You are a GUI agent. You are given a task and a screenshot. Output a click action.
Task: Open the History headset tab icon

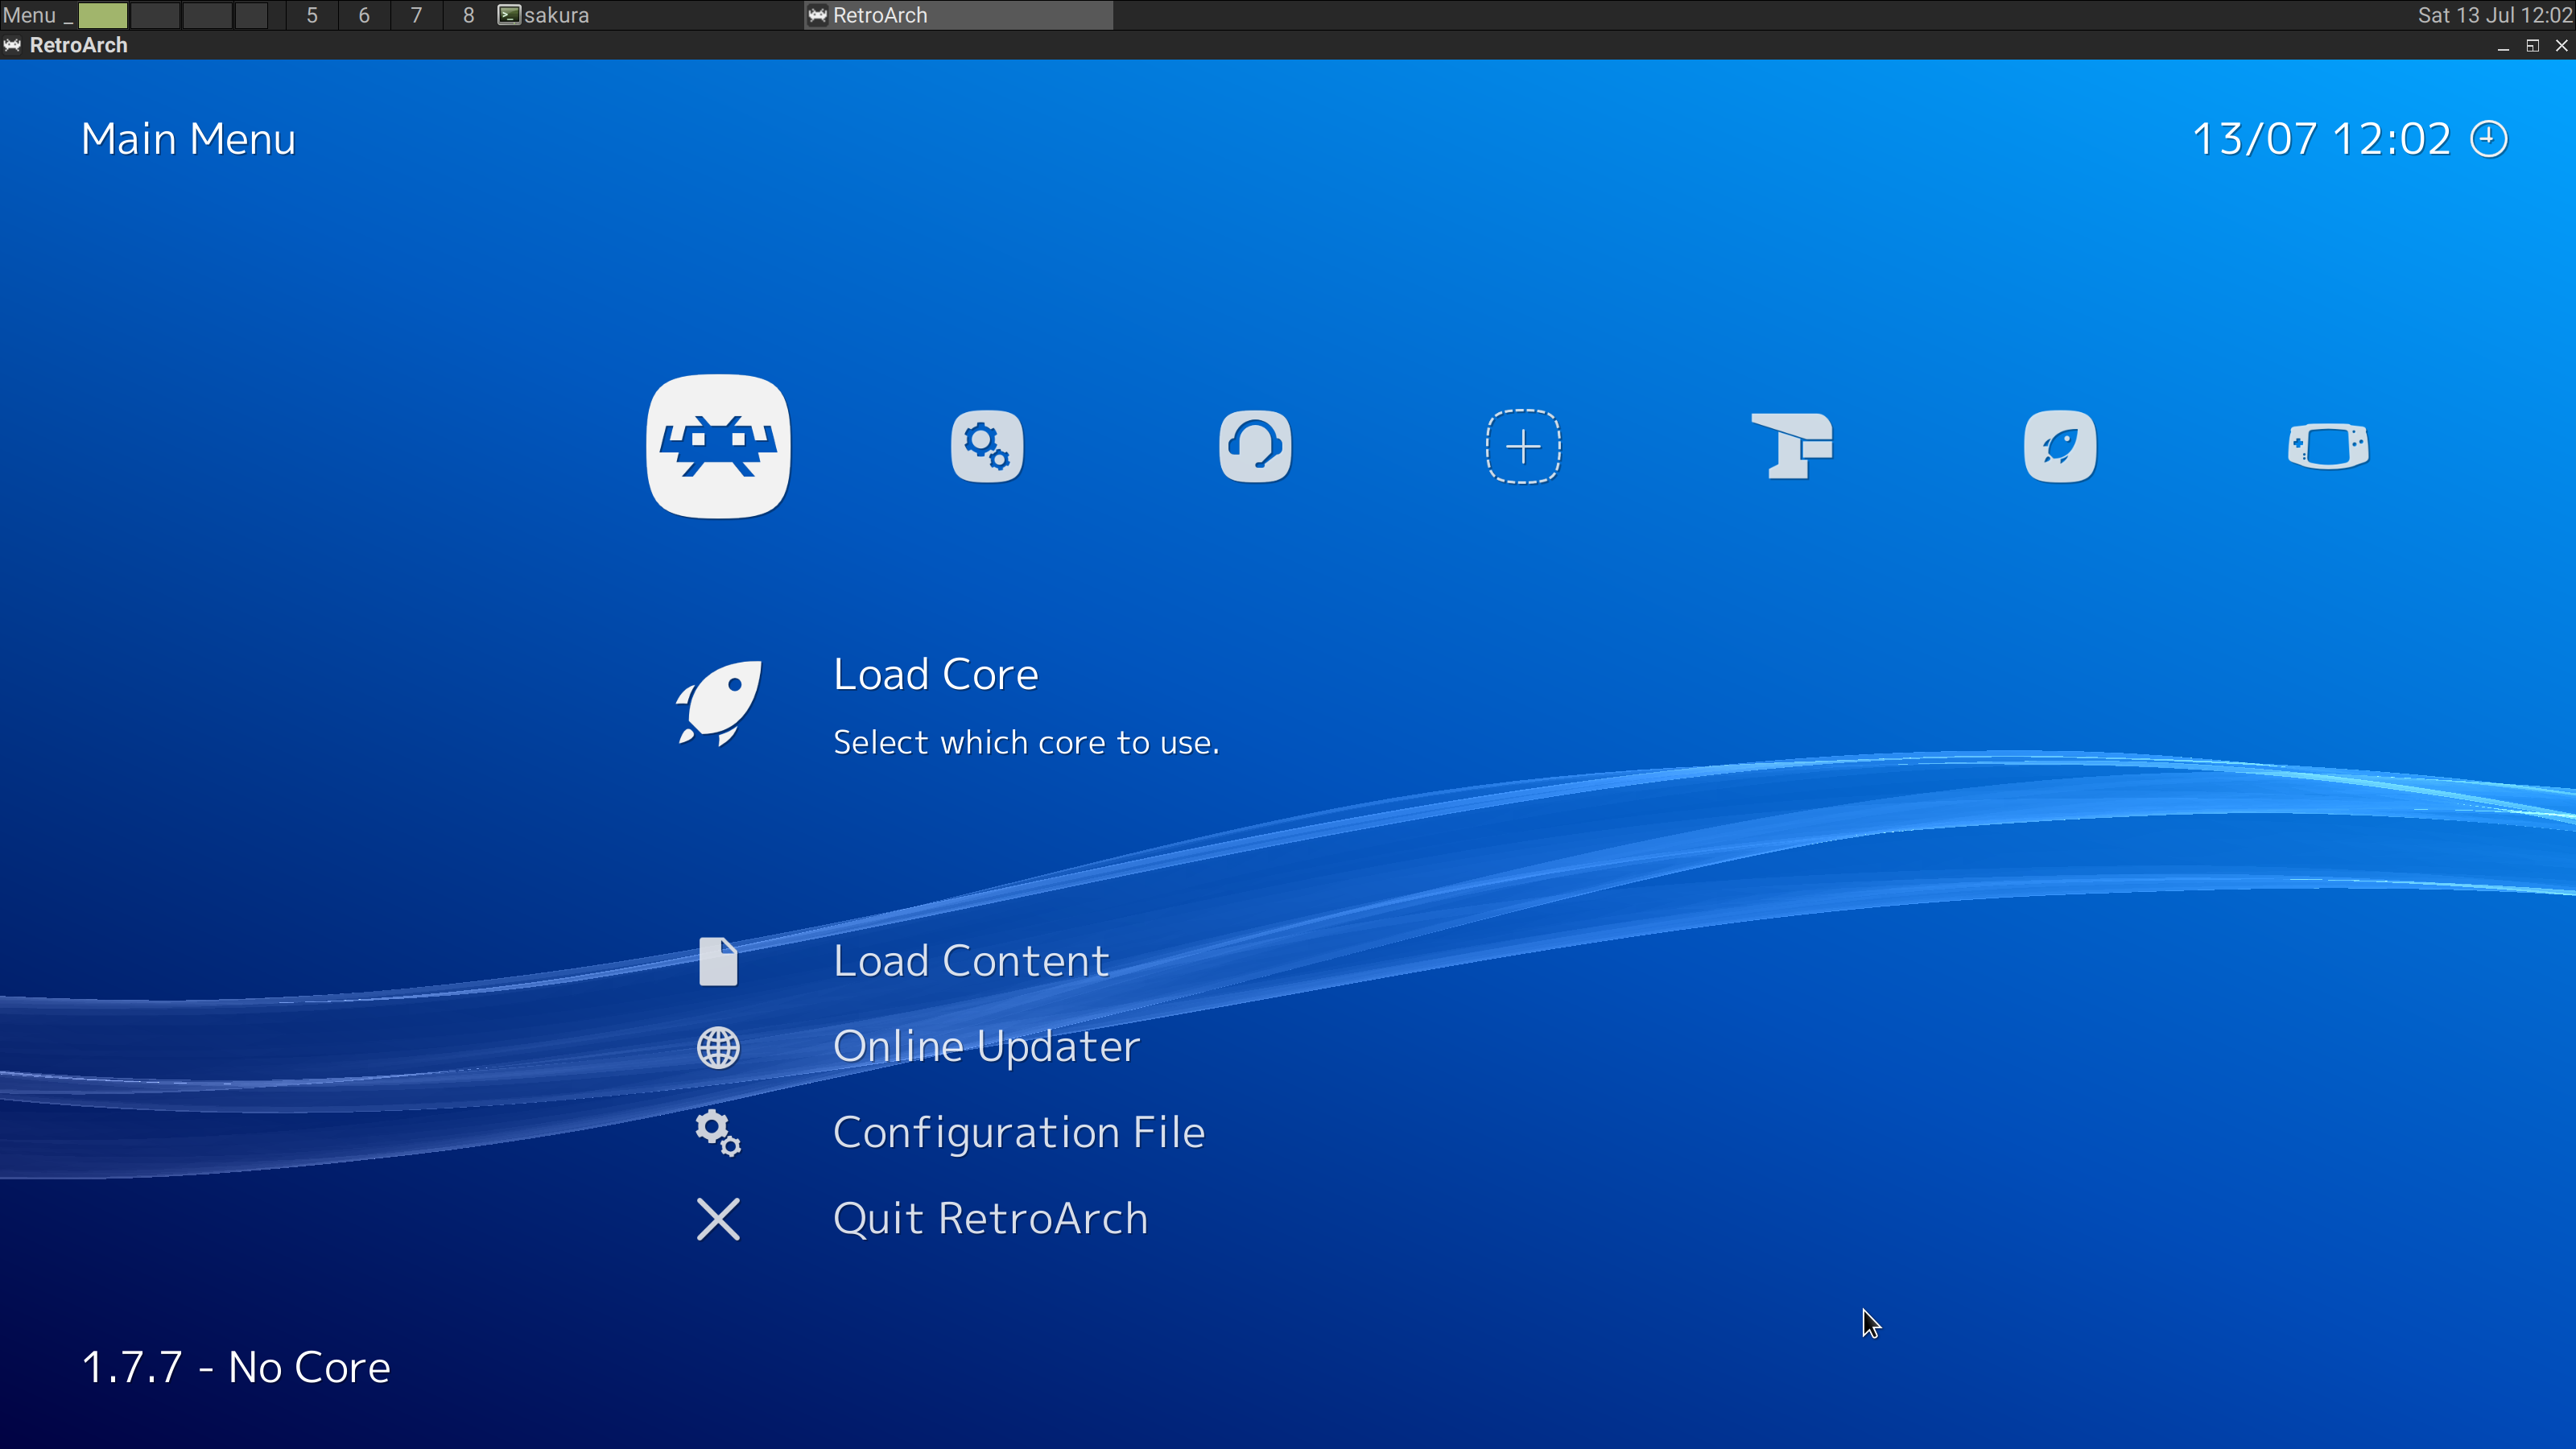pos(1255,446)
